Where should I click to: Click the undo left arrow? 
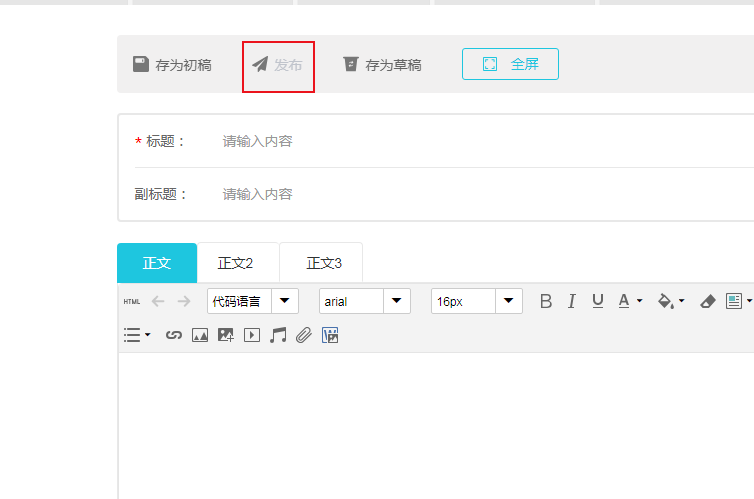click(x=158, y=301)
